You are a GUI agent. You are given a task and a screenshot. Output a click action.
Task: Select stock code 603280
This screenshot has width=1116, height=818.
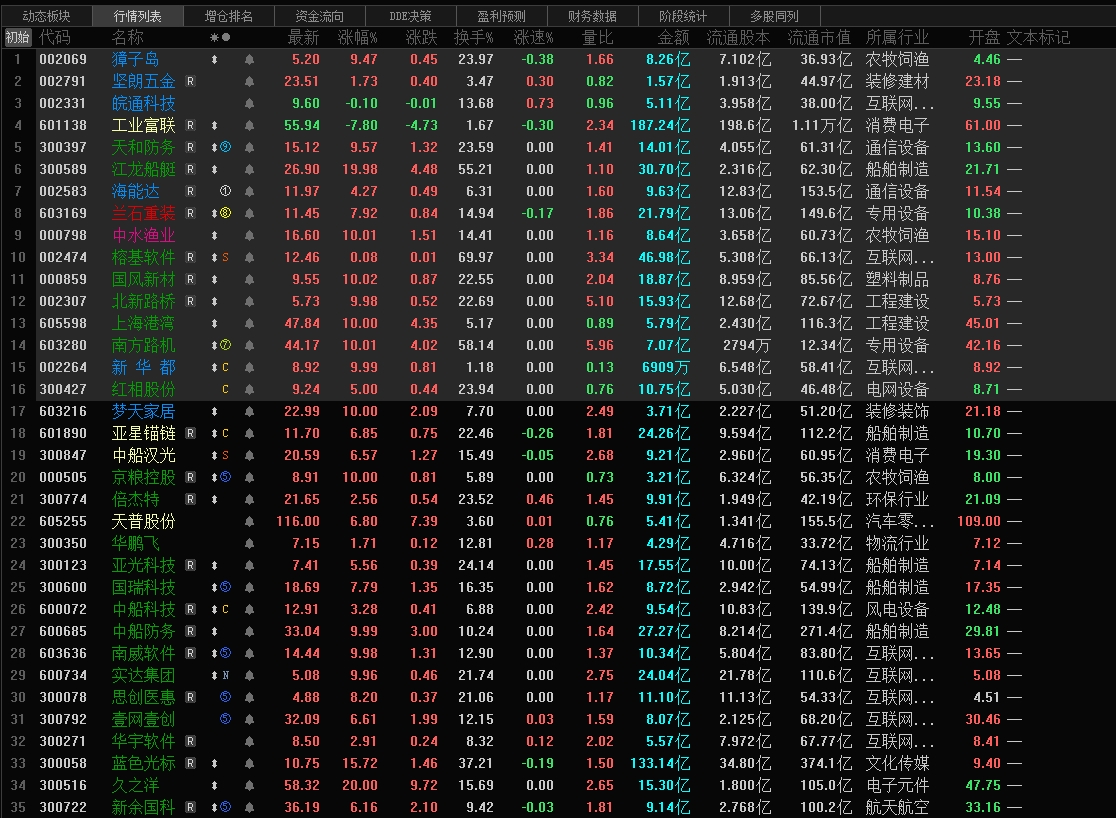pyautogui.click(x=63, y=345)
